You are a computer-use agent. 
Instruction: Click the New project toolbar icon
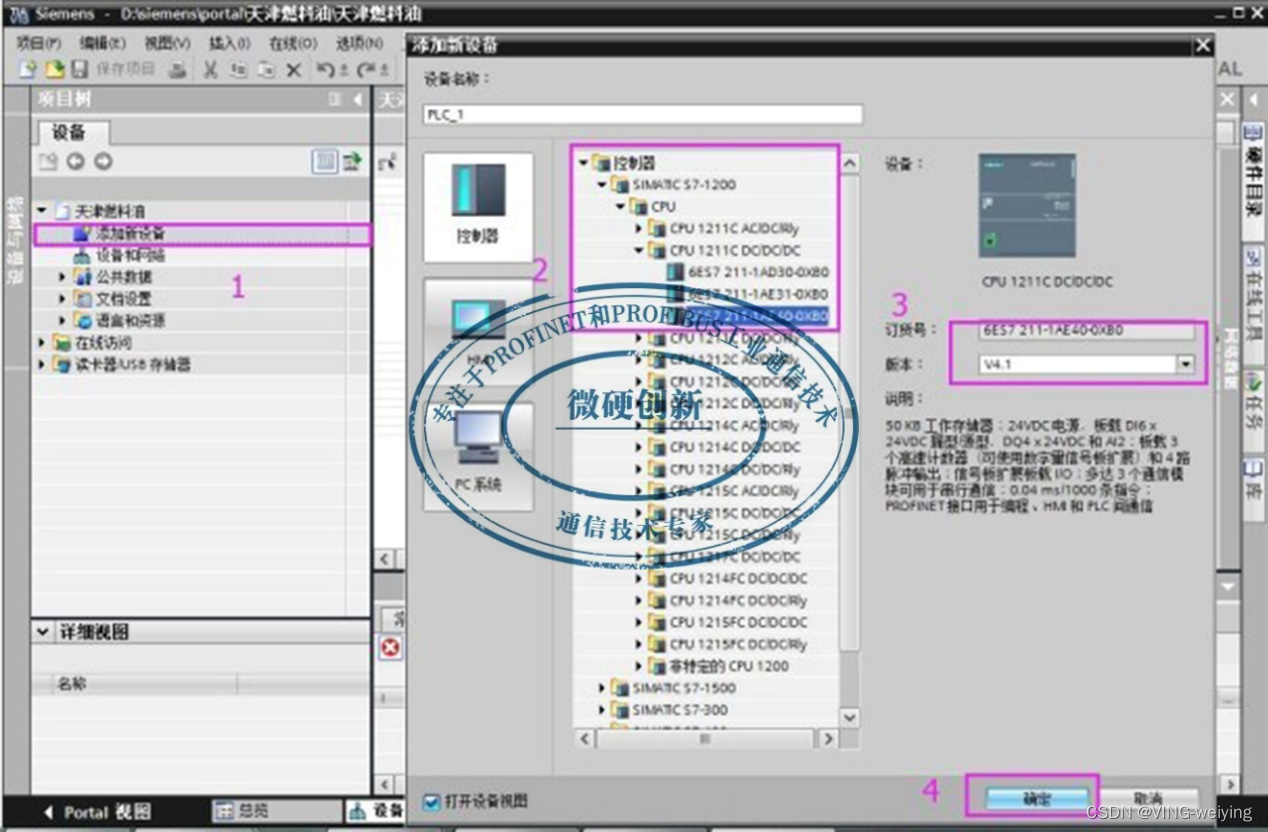(28, 69)
